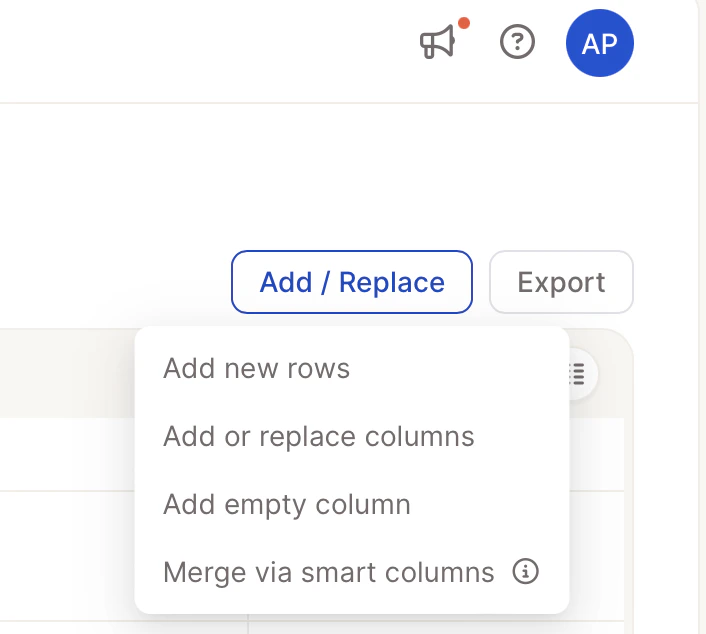This screenshot has width=706, height=634.
Task: Click the help question mark icon
Action: 517,42
